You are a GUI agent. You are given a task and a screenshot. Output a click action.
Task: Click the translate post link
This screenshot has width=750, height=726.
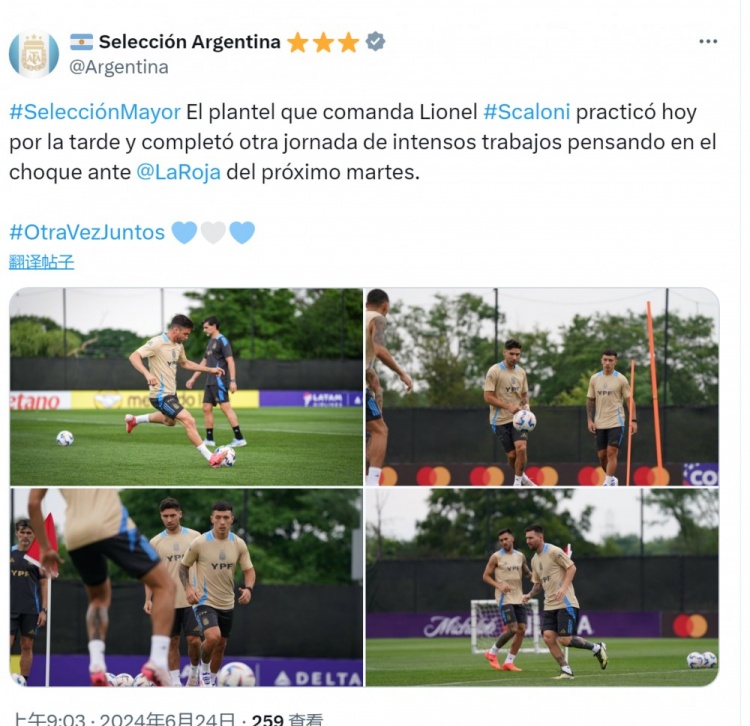pyautogui.click(x=42, y=262)
